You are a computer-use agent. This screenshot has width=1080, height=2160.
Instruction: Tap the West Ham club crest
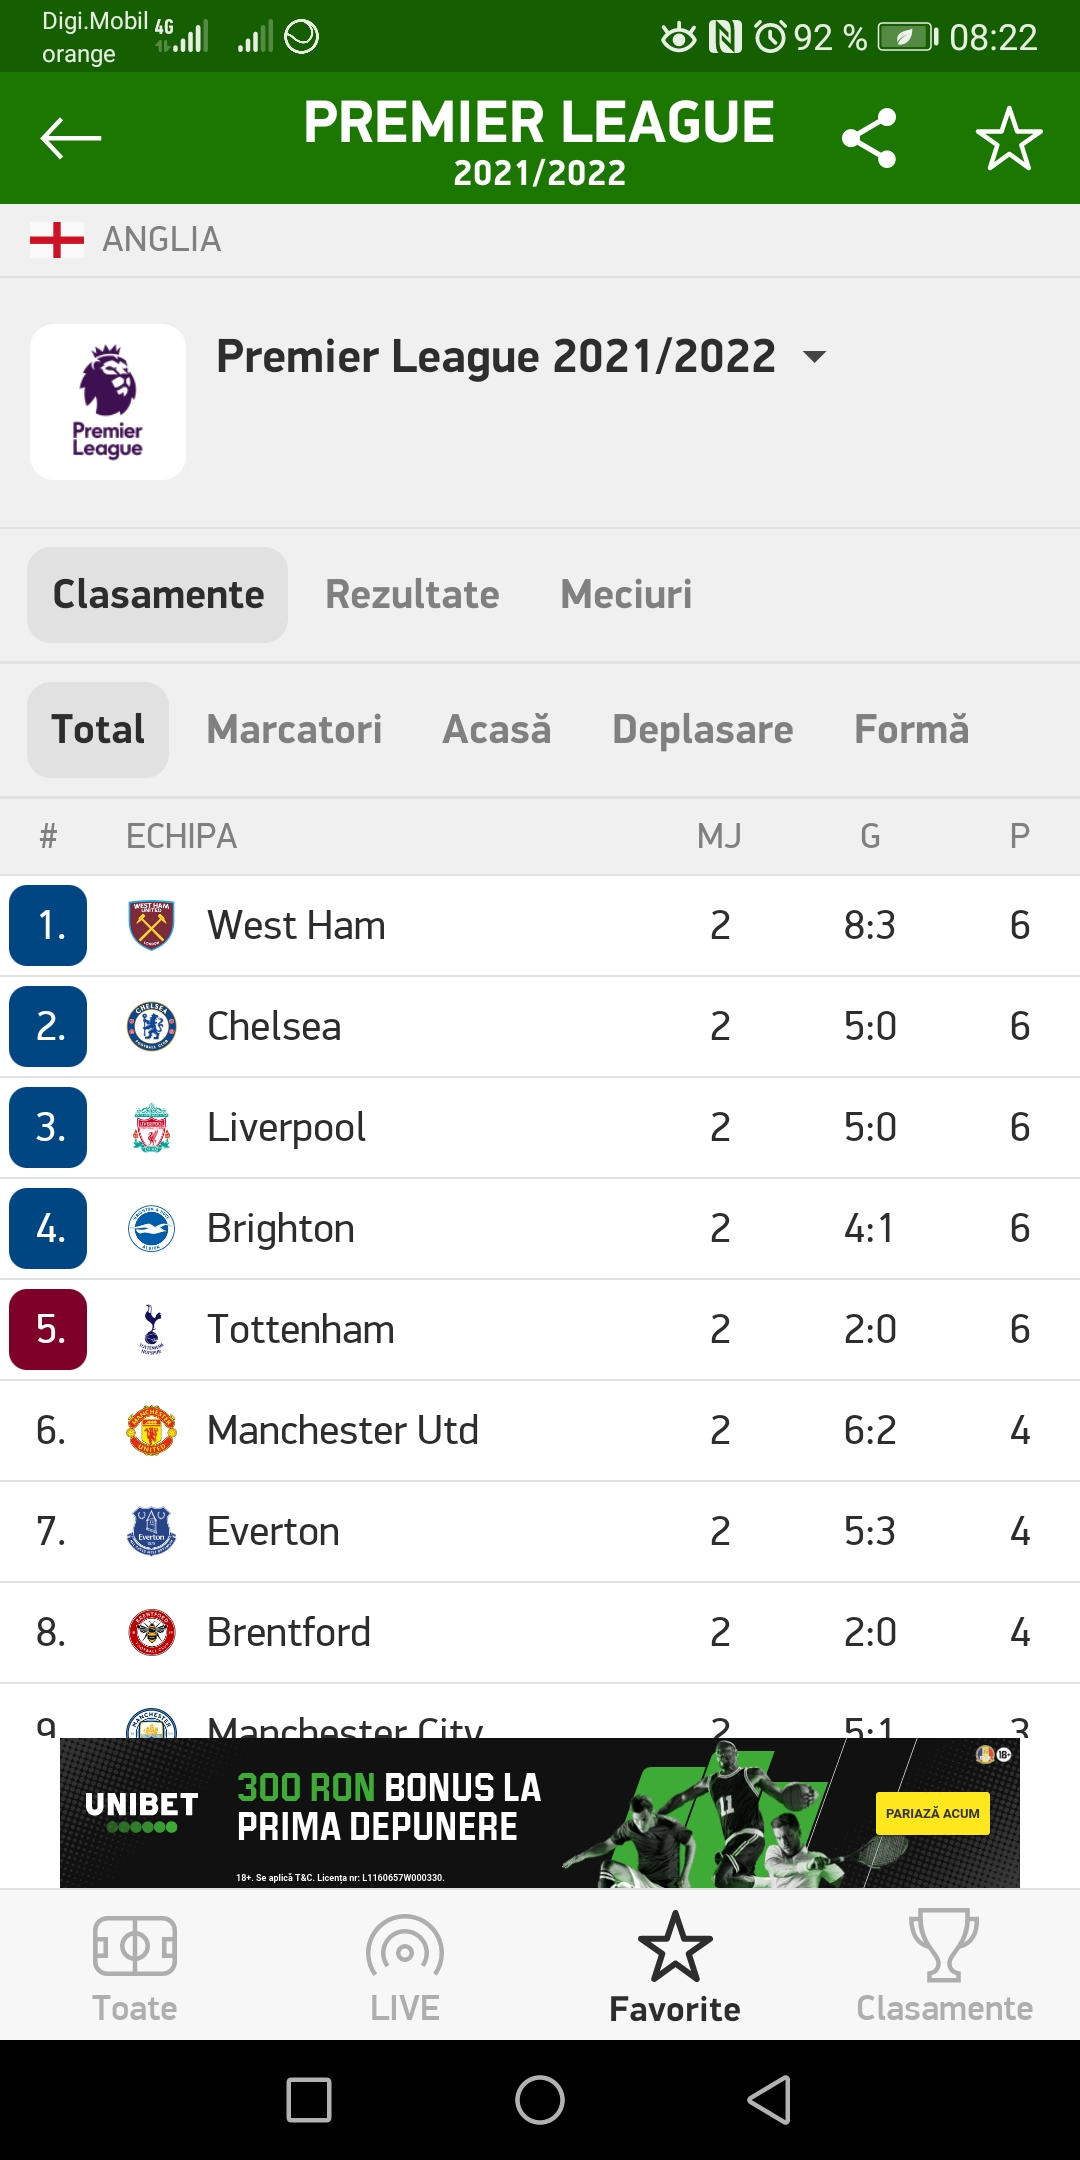[148, 925]
